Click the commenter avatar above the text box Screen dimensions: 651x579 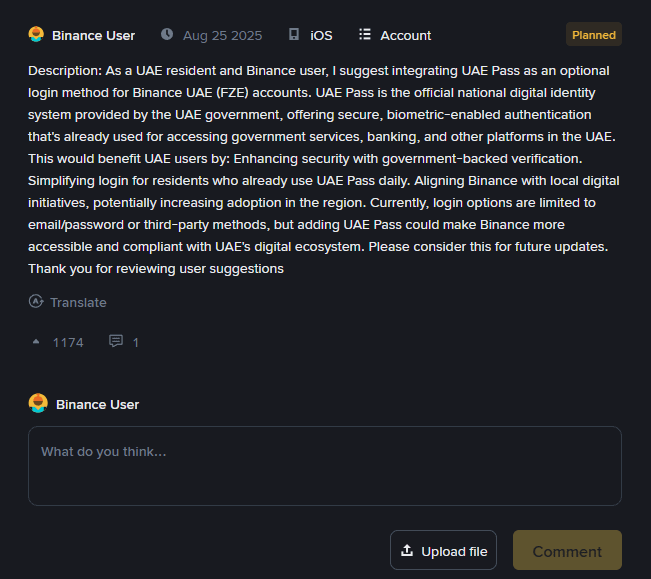tap(38, 404)
